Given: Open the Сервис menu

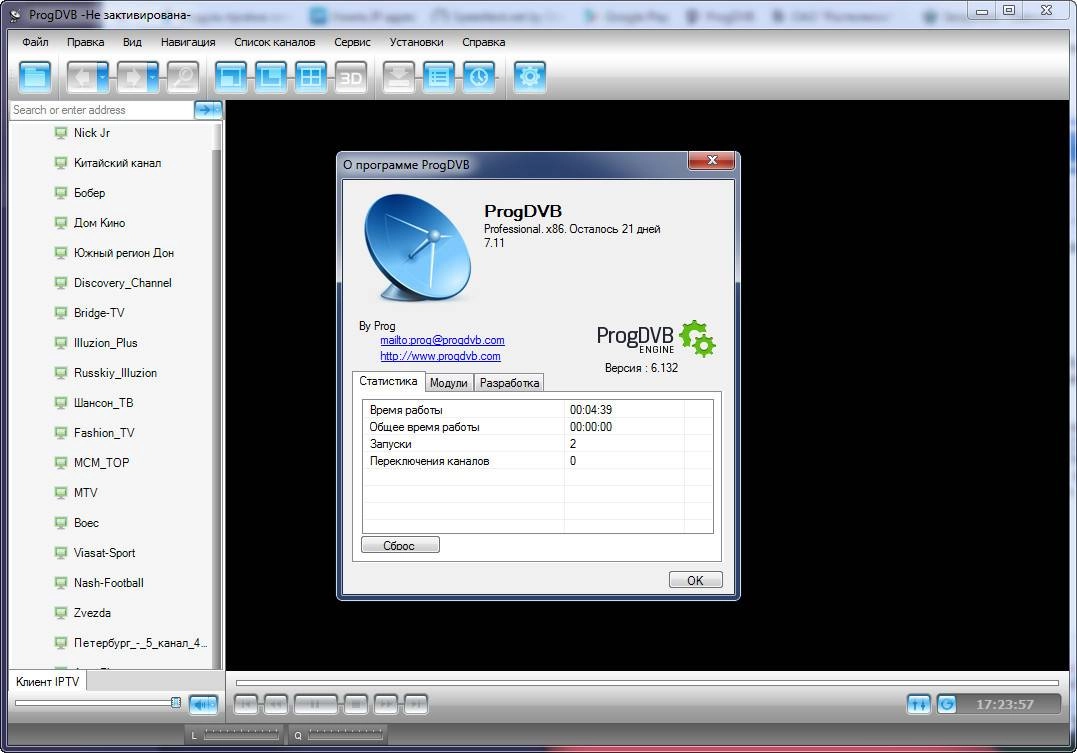Looking at the screenshot, I should coord(352,42).
